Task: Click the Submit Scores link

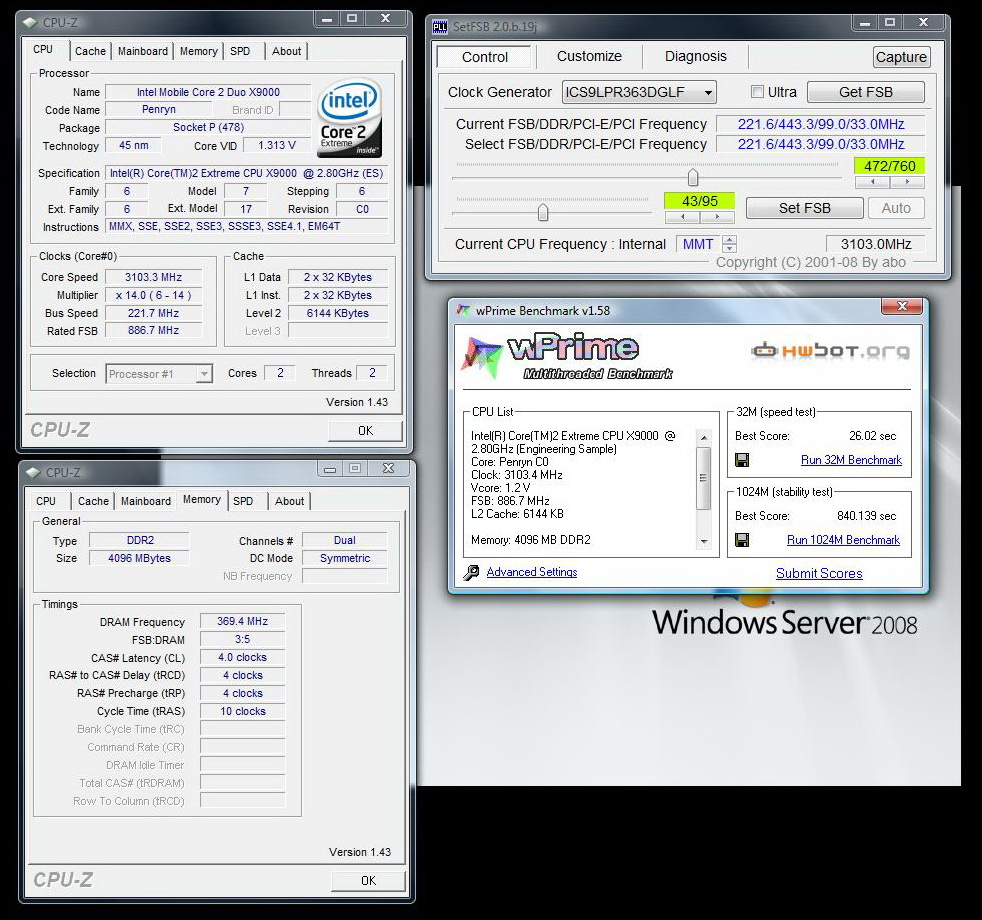Action: (x=819, y=573)
